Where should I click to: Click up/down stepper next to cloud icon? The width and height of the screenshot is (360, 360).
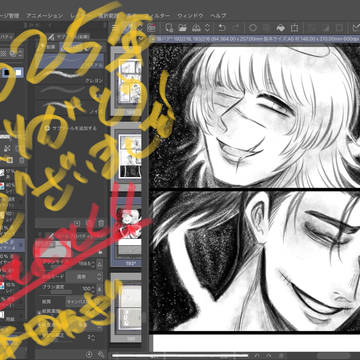tap(207, 28)
